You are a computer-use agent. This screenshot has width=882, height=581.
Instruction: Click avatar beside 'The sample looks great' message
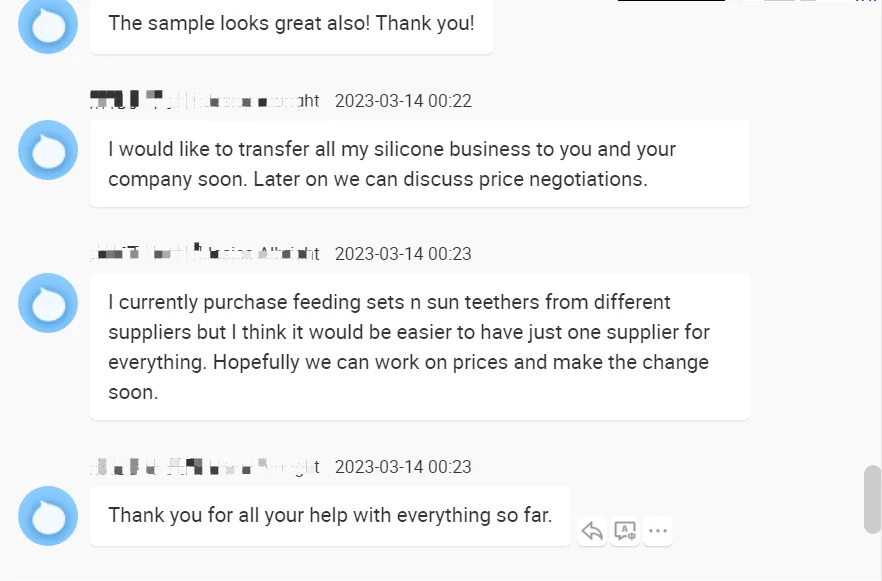point(48,25)
